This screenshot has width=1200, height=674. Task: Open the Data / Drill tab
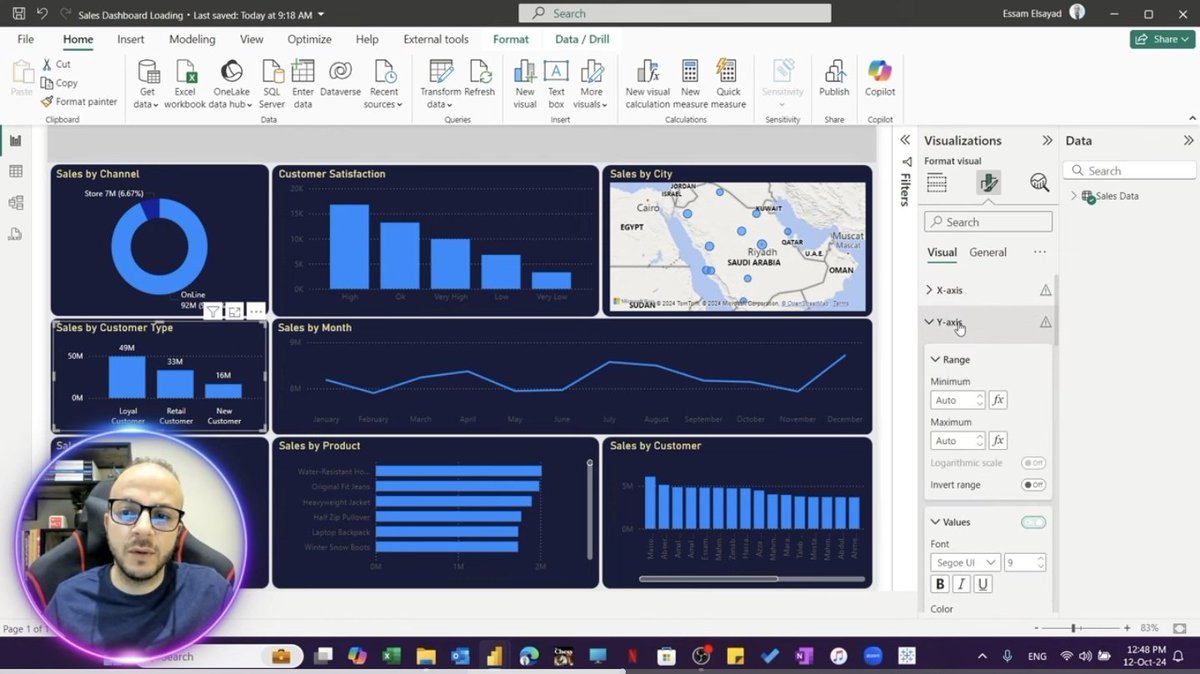pos(581,39)
